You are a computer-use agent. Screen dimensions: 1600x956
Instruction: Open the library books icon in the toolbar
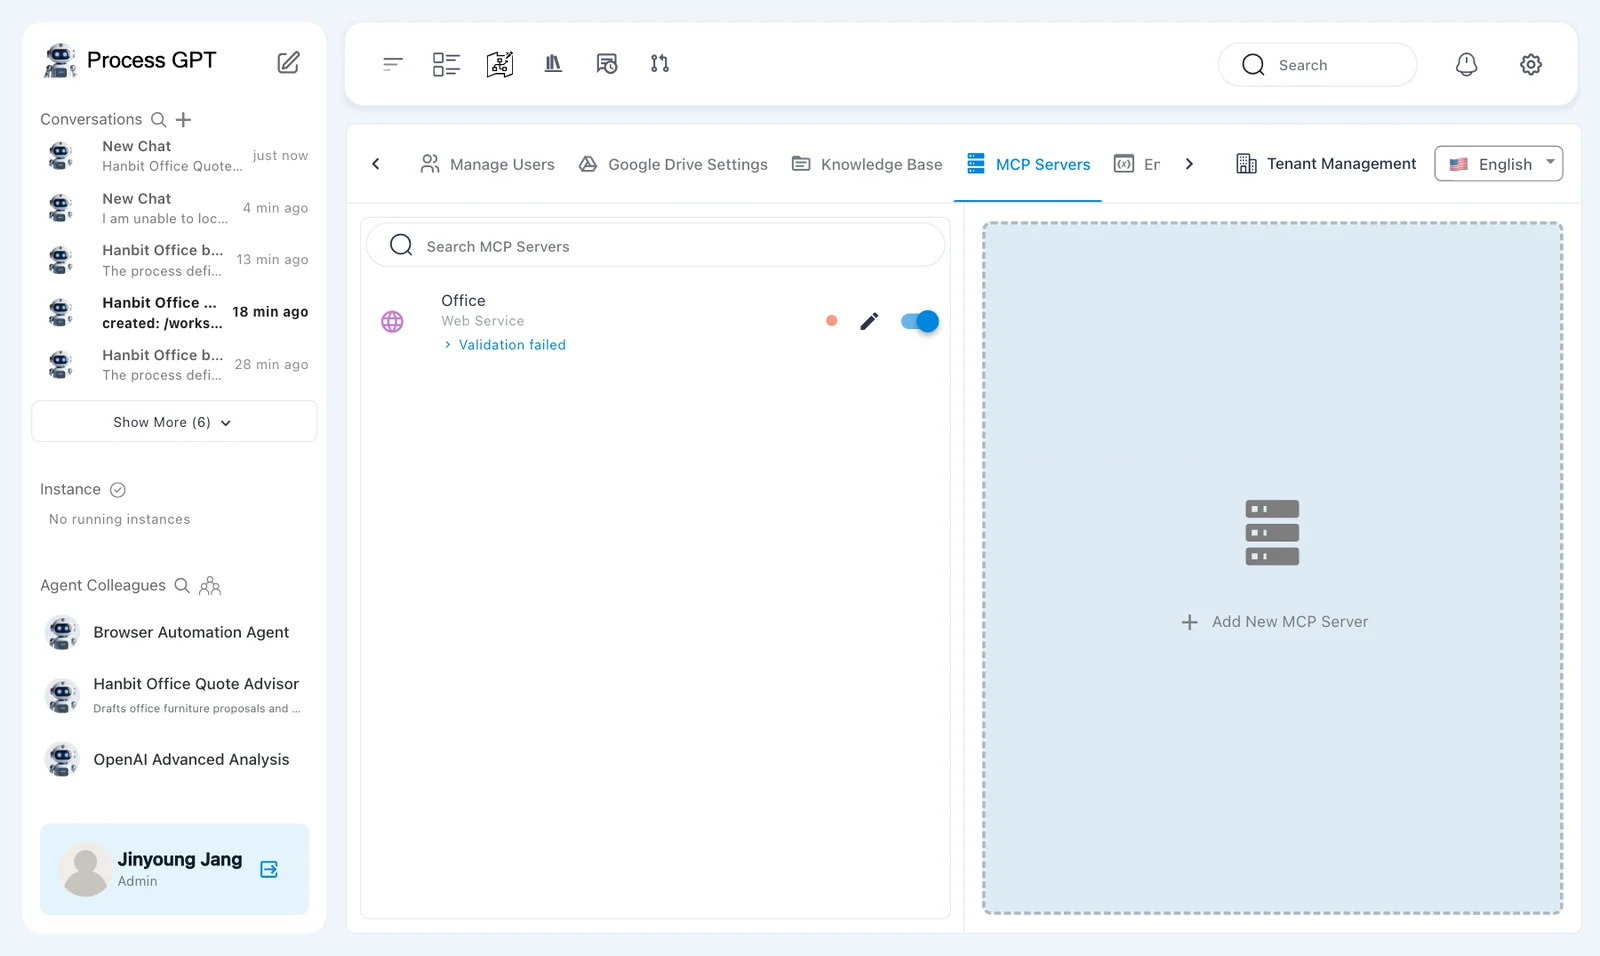553,64
